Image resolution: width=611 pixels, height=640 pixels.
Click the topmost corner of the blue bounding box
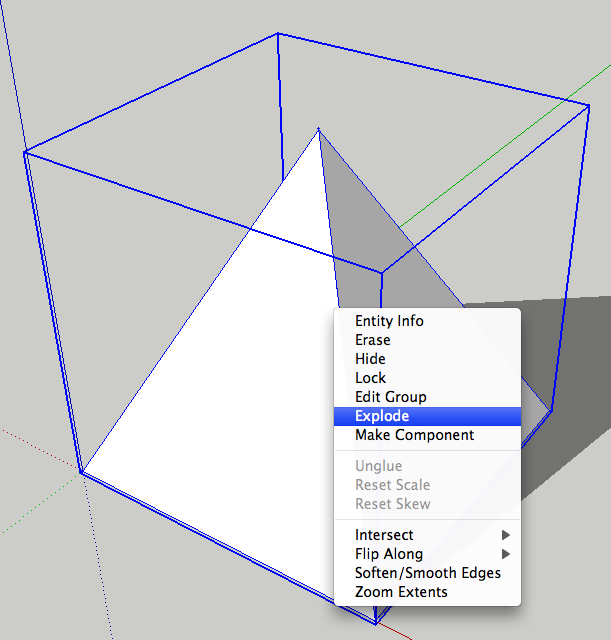(x=277, y=34)
